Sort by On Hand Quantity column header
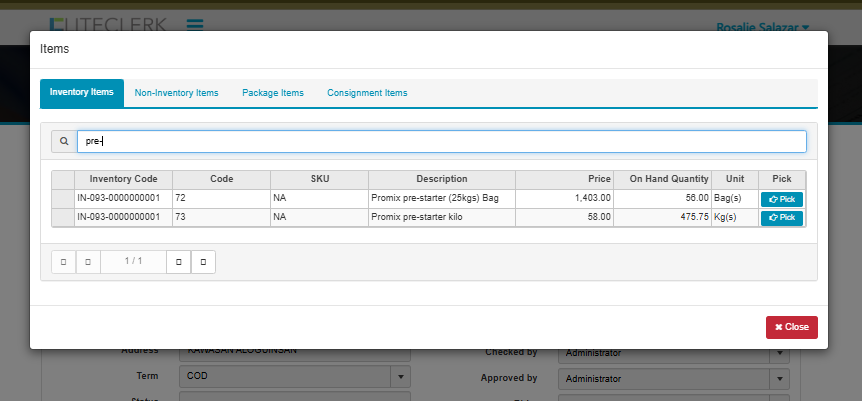 [662, 179]
